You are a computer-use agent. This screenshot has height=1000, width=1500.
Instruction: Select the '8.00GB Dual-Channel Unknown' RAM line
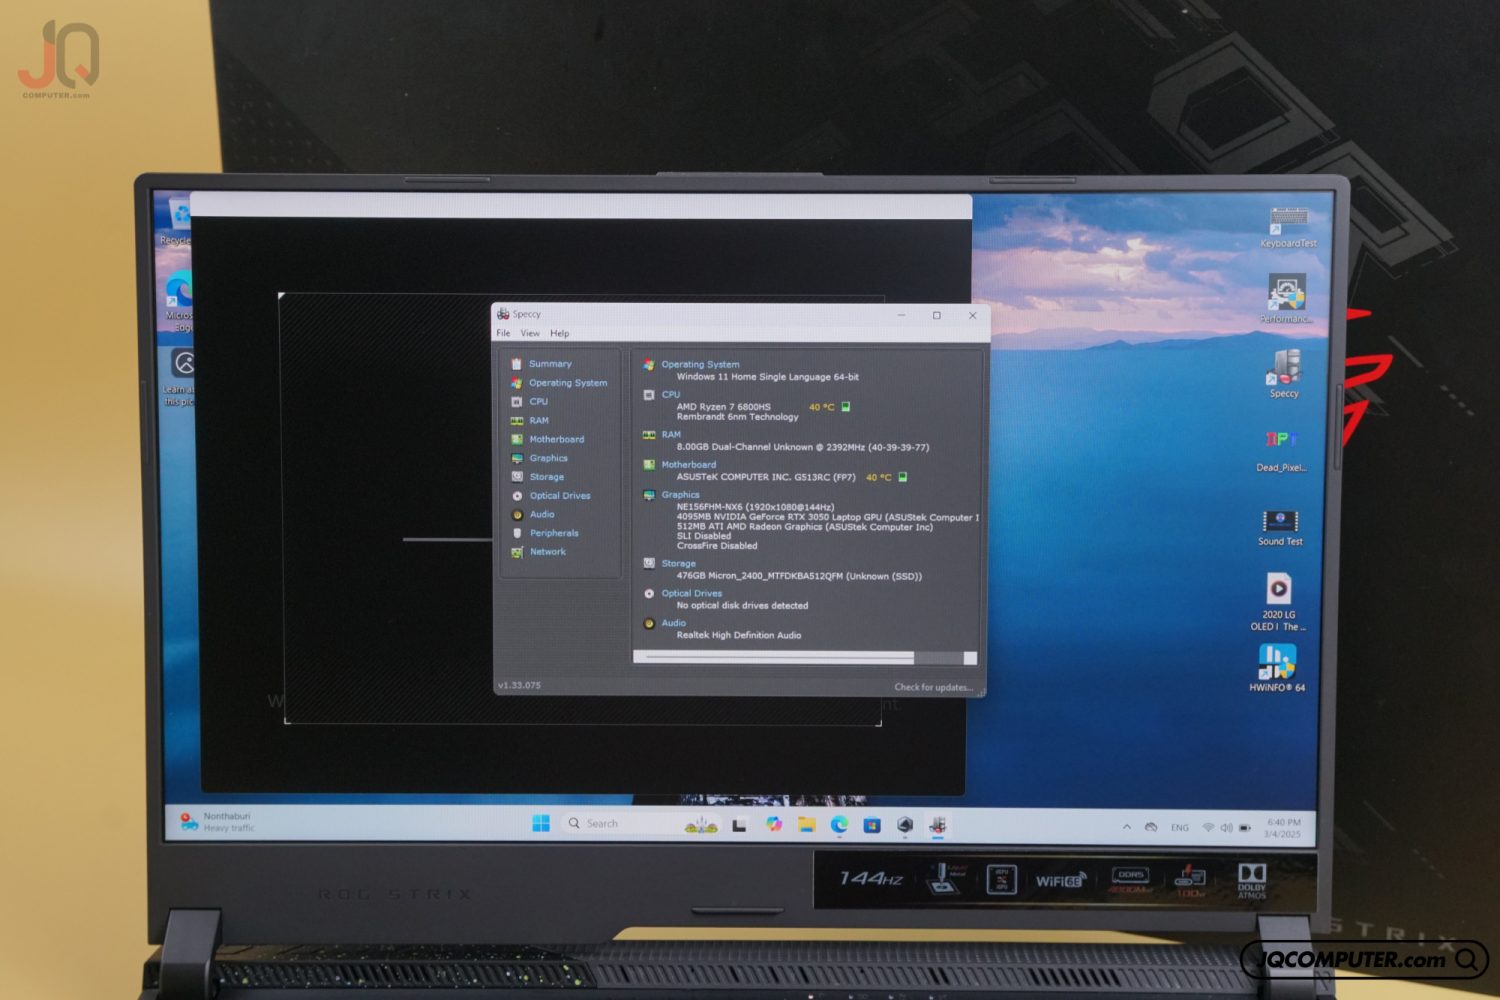point(802,447)
